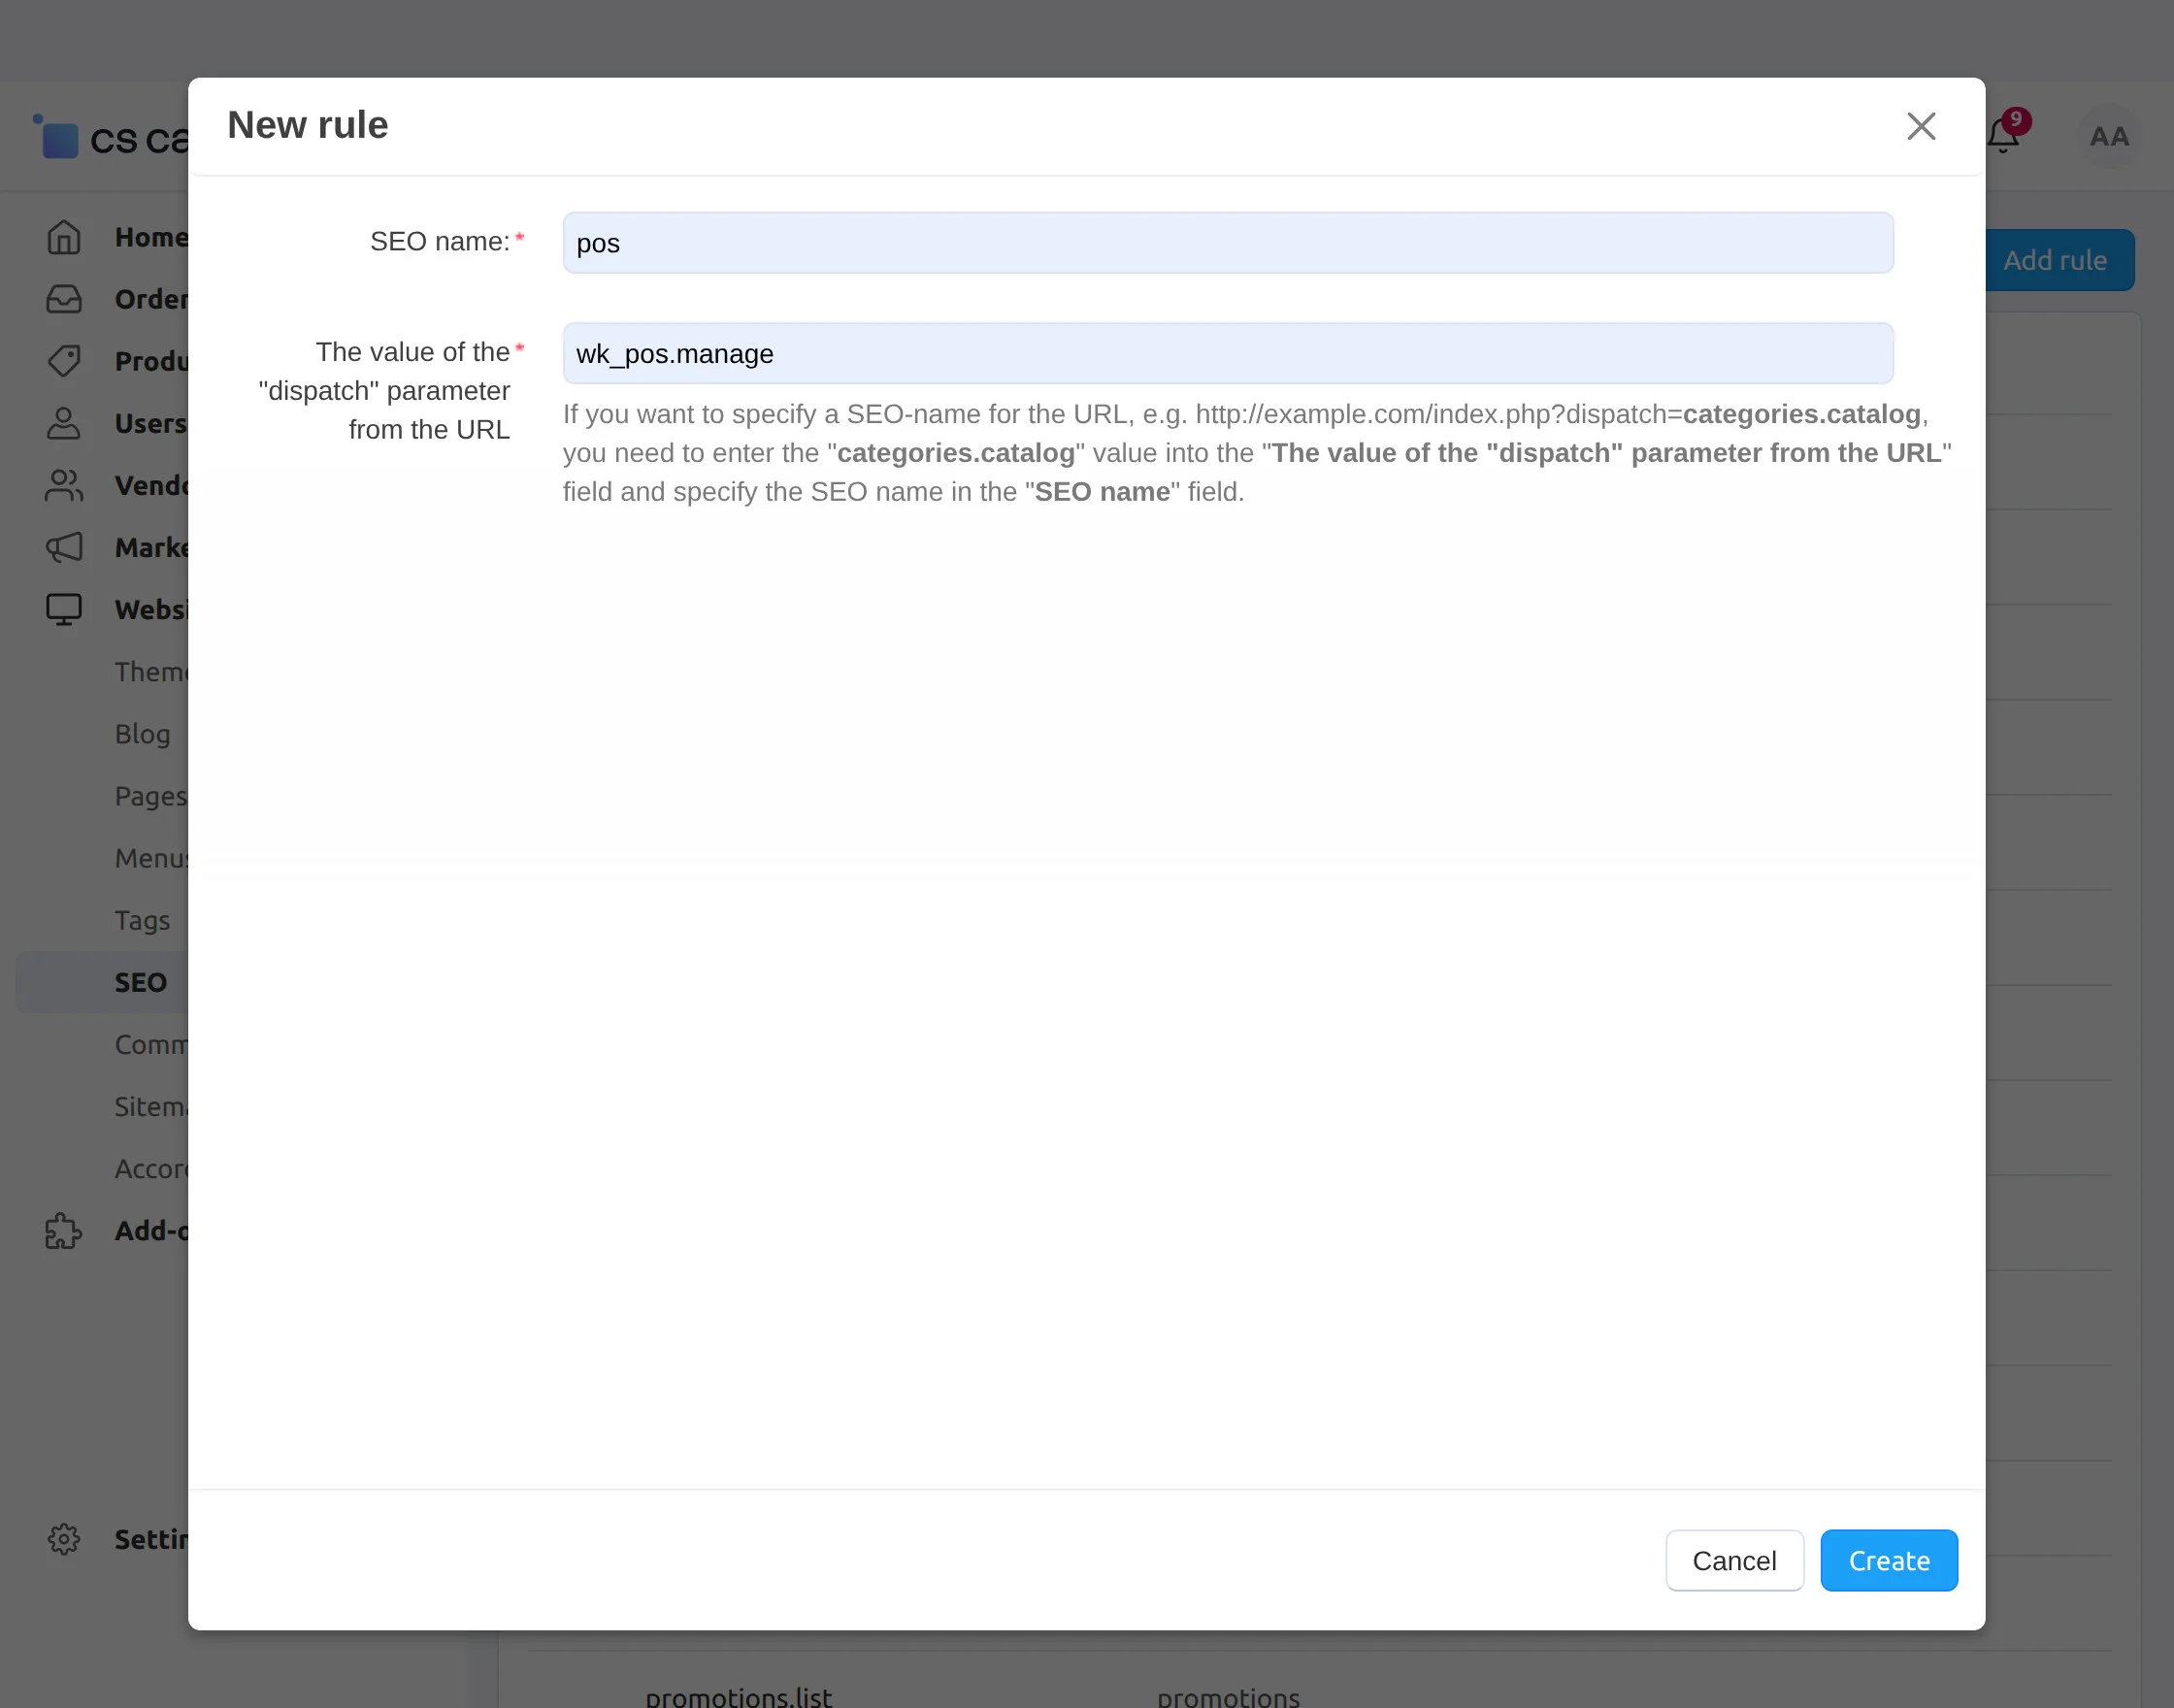Open the Tags sidebar menu item
Image resolution: width=2174 pixels, height=1708 pixels.
(x=142, y=920)
